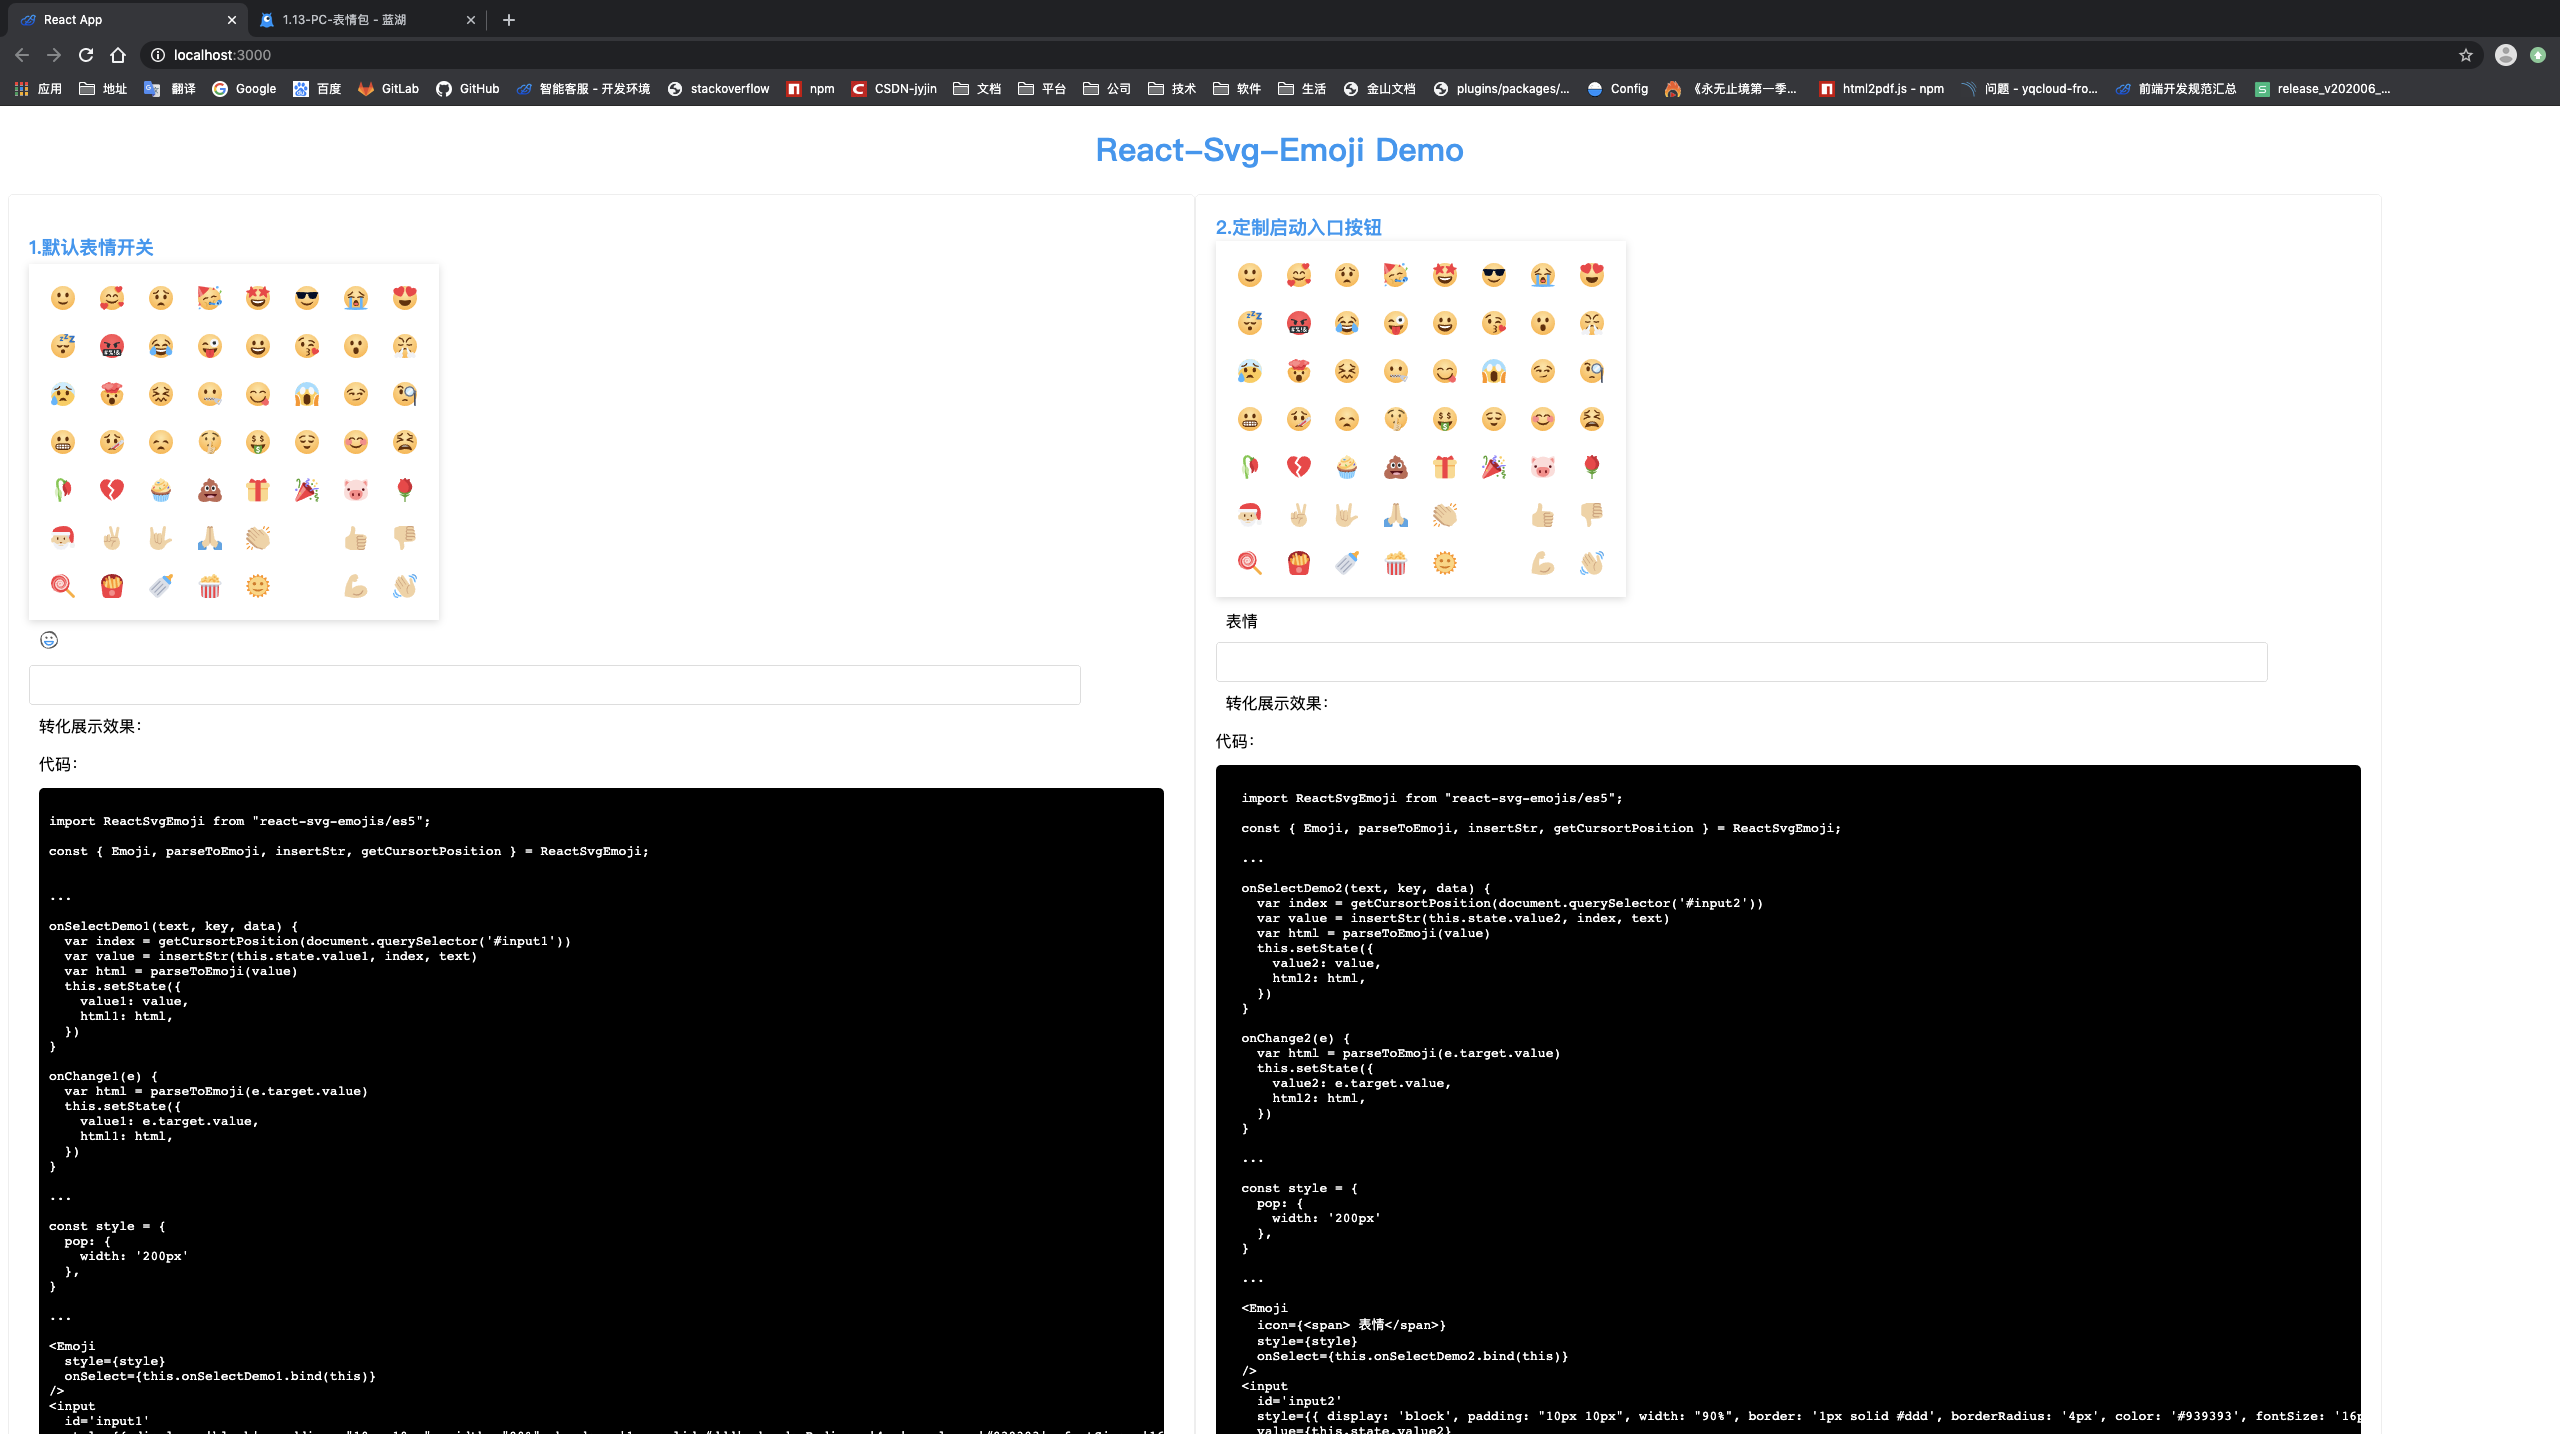Pick Santa emoji in 默认表情开关 panel
The image size is (2560, 1434).
tap(63, 538)
